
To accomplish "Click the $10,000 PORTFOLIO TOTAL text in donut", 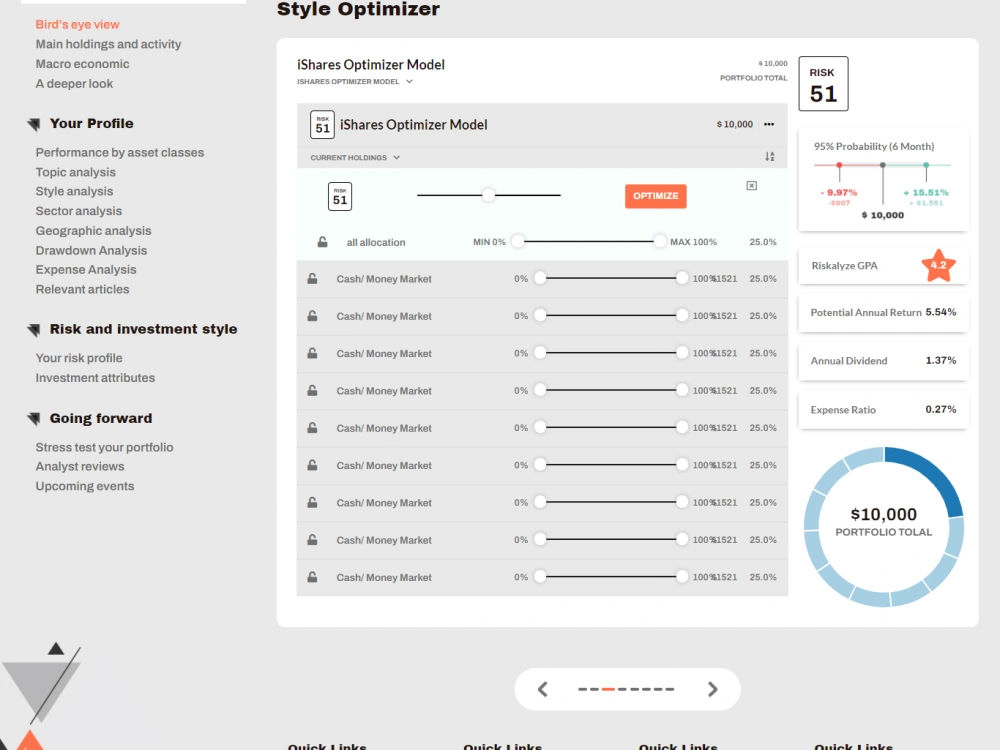I will tap(883, 522).
